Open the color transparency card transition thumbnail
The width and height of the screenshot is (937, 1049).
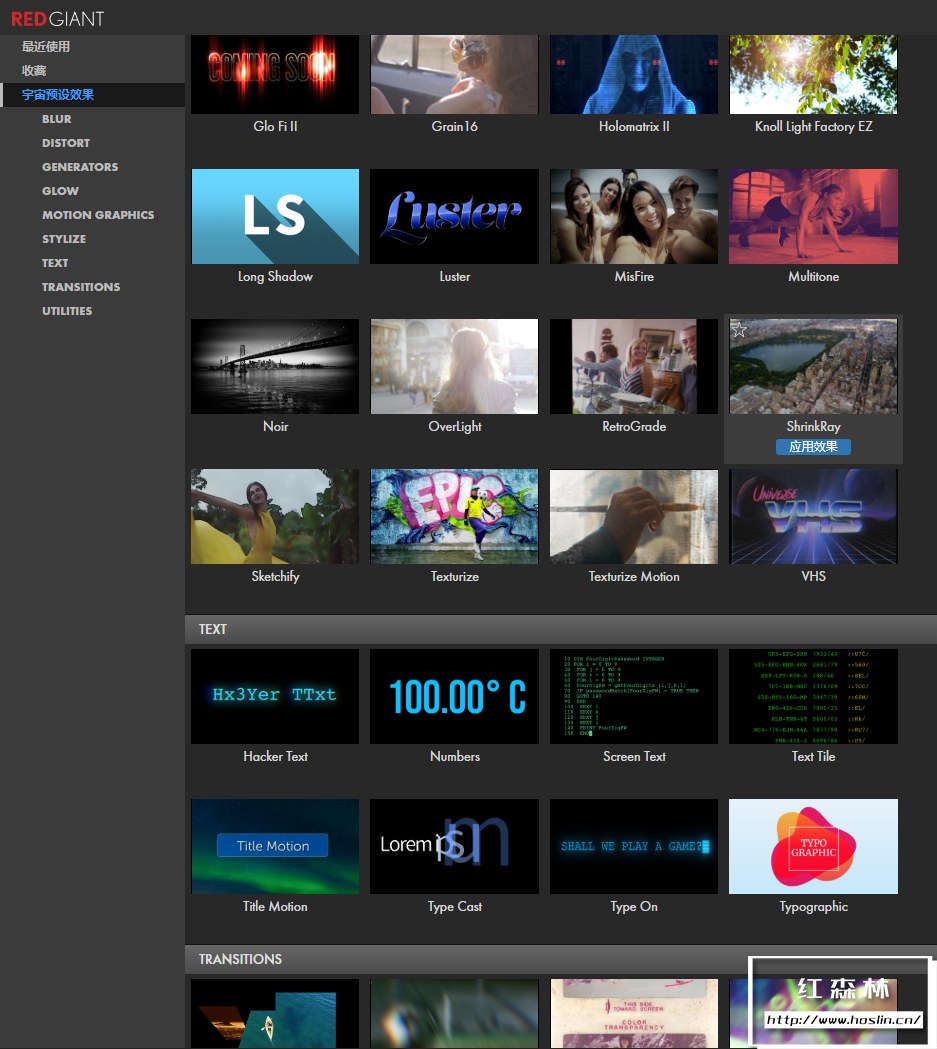click(633, 1014)
